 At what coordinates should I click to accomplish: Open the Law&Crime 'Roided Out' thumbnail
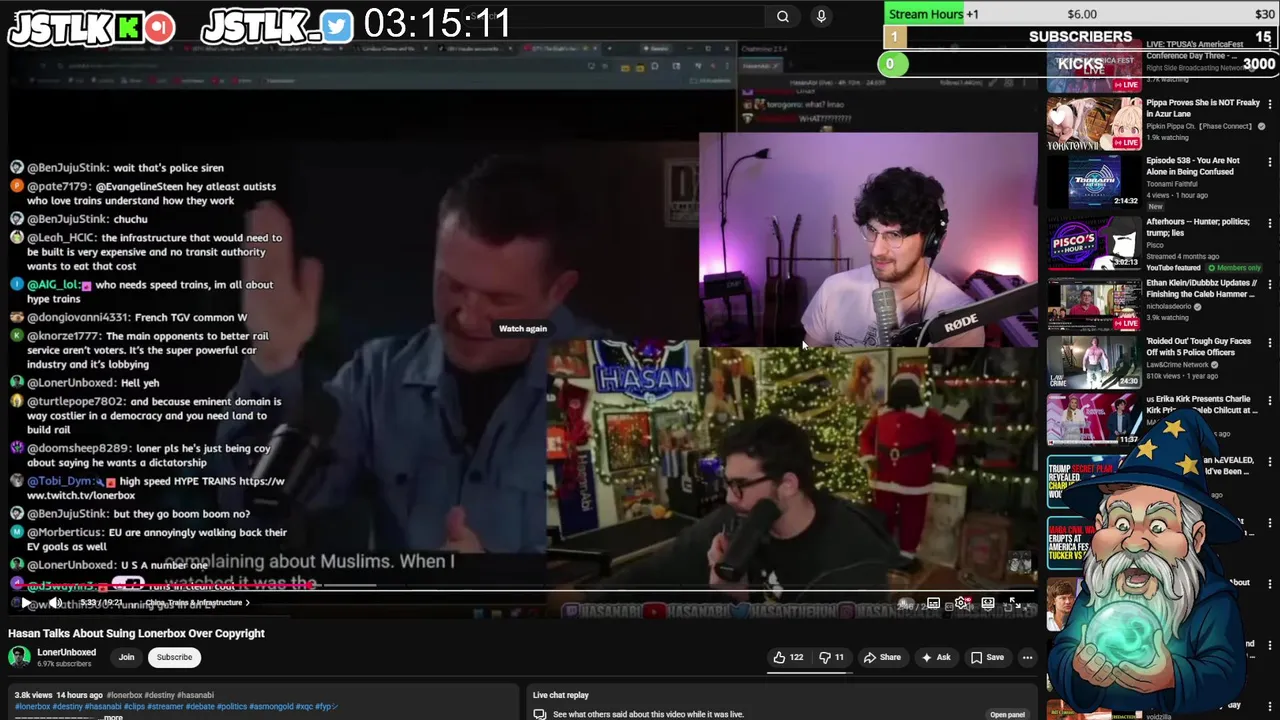tap(1094, 362)
